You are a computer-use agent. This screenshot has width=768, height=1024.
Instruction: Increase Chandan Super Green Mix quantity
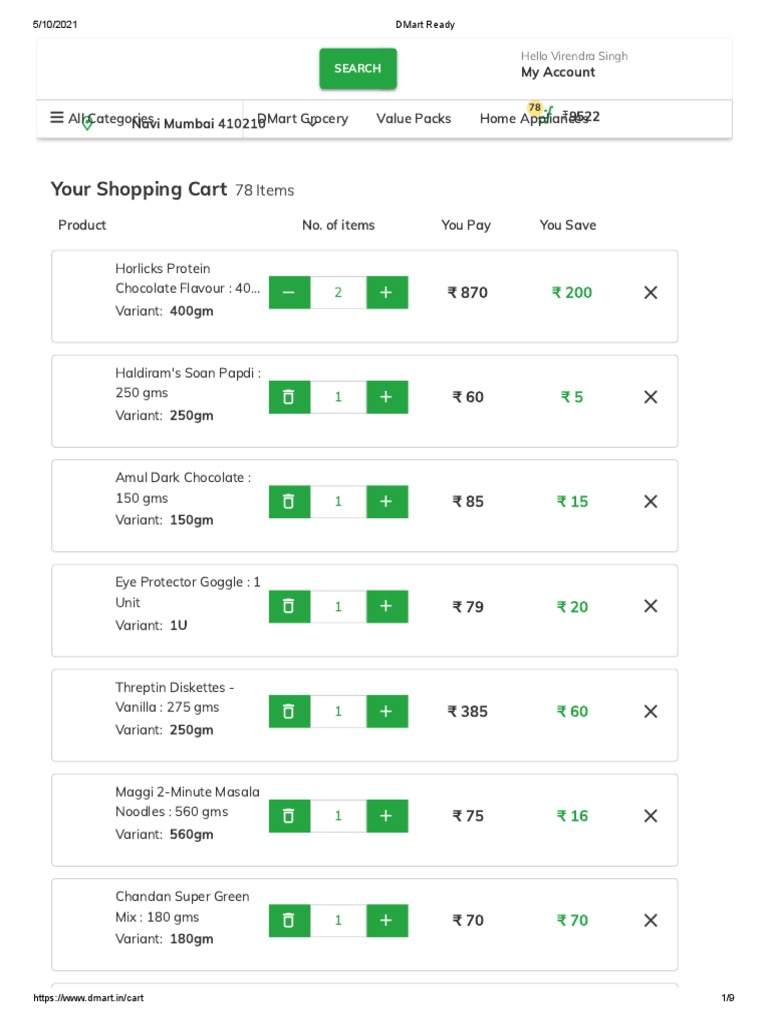[387, 920]
